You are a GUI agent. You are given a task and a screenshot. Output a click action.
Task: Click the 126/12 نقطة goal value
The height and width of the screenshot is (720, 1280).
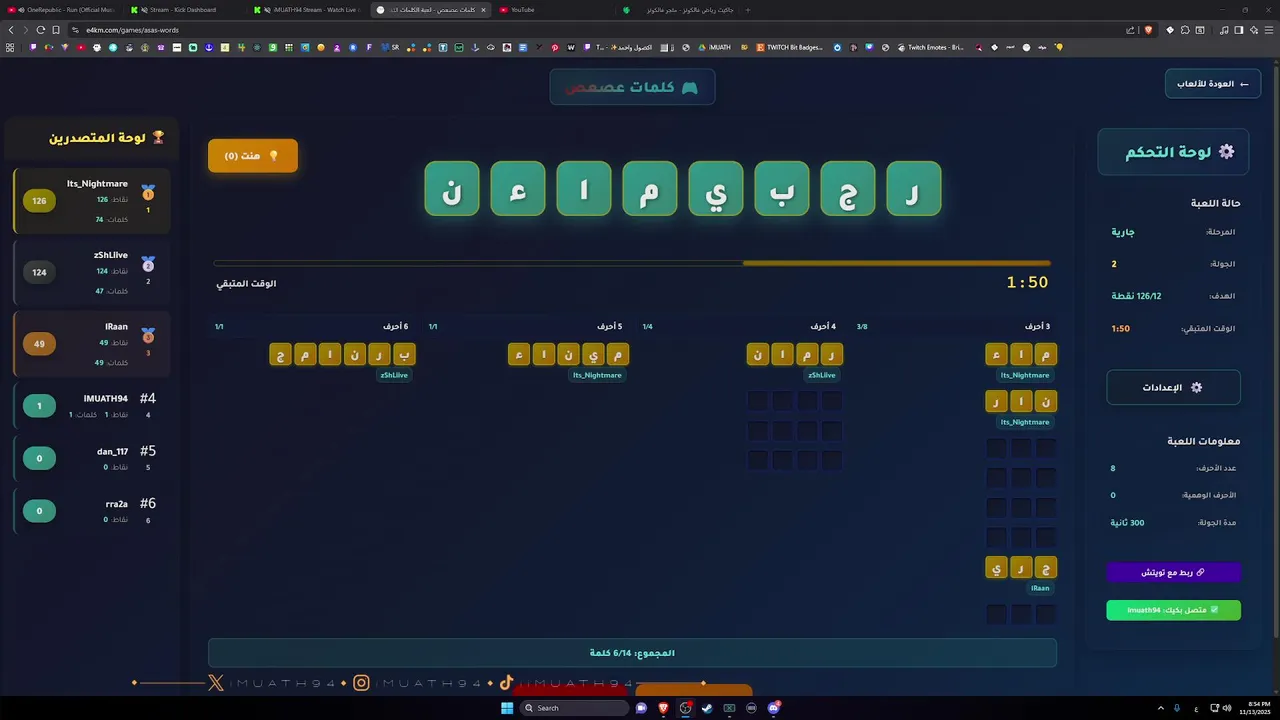[1136, 296]
